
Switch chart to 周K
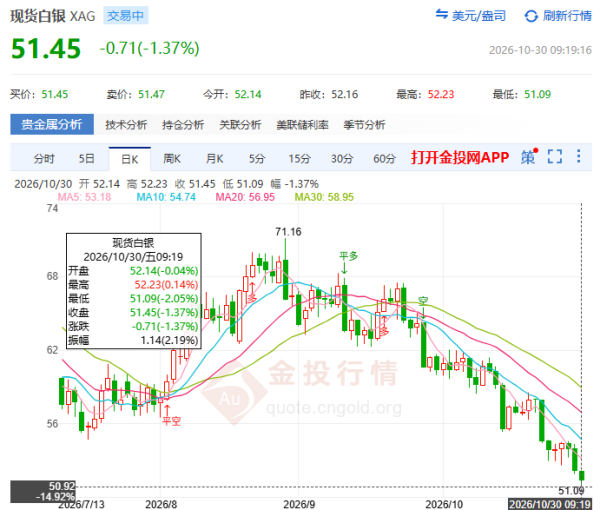coord(172,158)
